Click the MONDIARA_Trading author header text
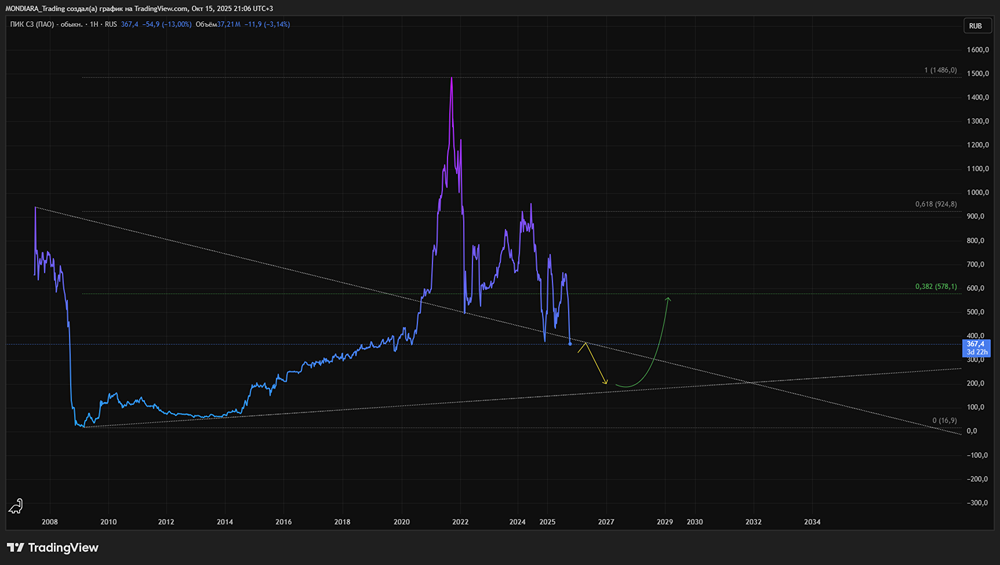Screen dimensions: 1000x565 tap(35, 8)
